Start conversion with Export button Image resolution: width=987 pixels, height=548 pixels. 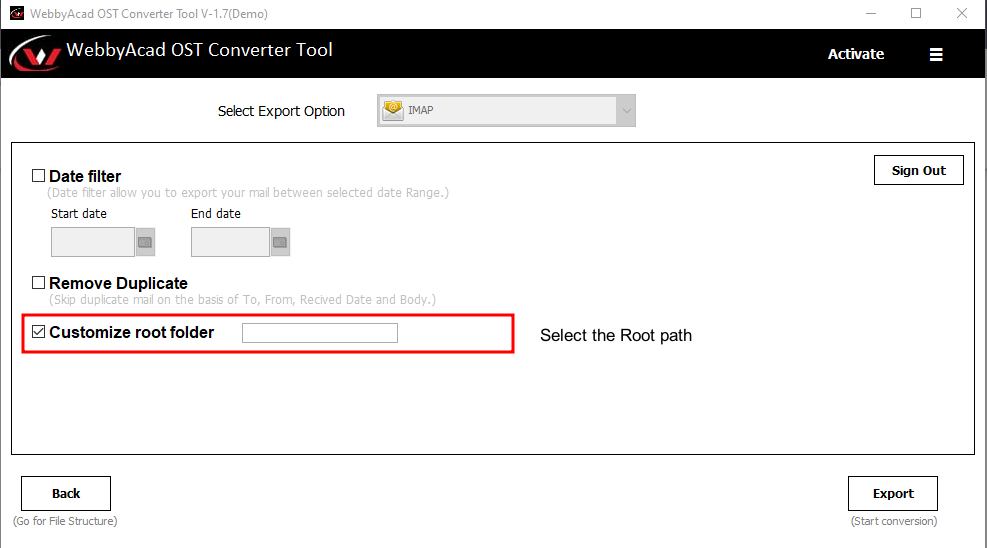[x=893, y=493]
